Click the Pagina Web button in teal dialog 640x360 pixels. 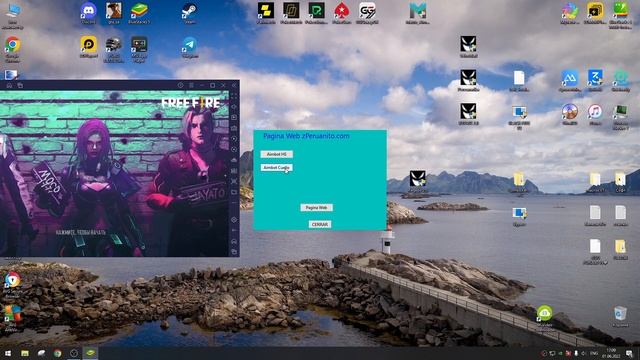[x=316, y=208]
